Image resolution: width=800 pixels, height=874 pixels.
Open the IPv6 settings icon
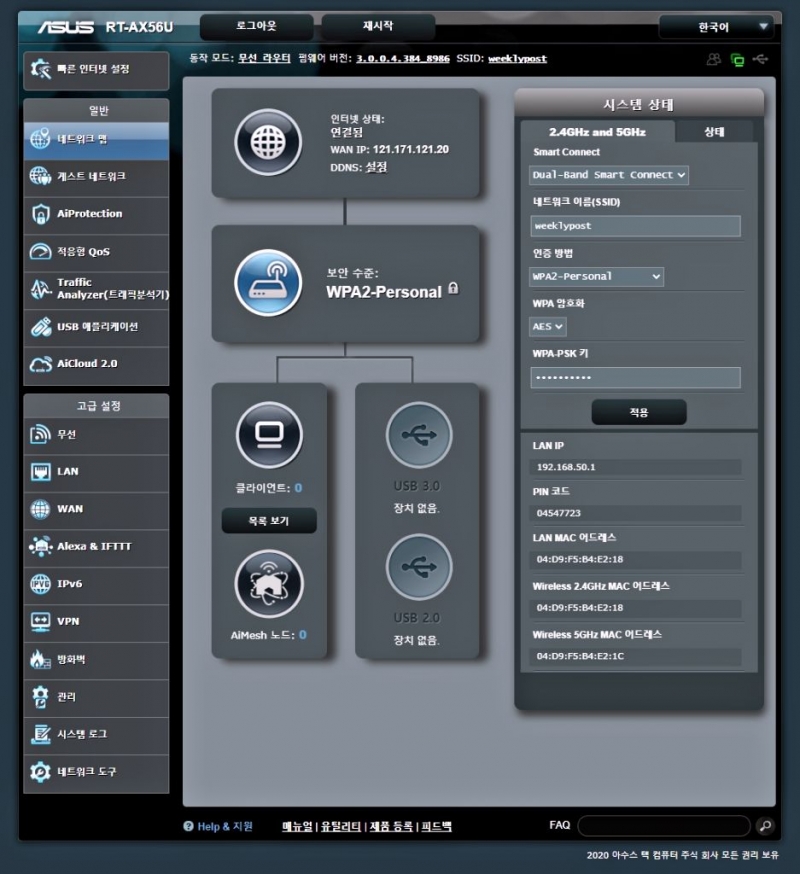pos(40,584)
